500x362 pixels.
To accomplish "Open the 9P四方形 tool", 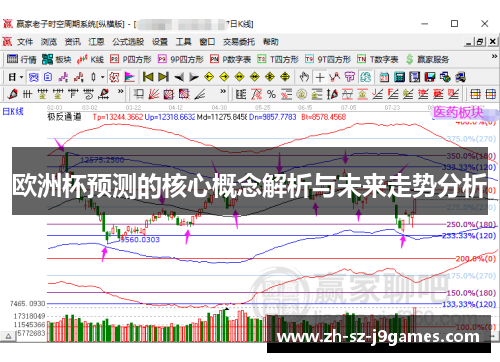I will (181, 59).
